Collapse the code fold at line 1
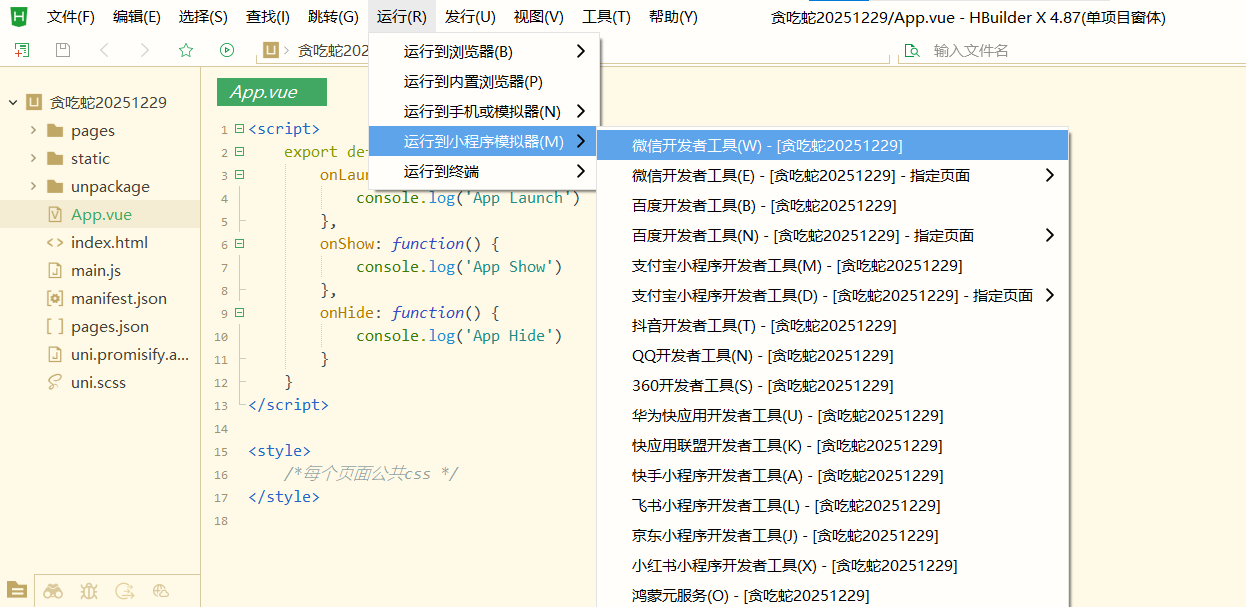Image resolution: width=1246 pixels, height=607 pixels. [239, 129]
